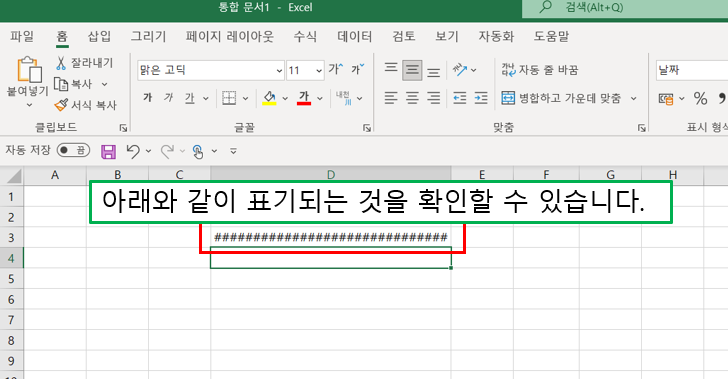Select all cells corner triangle
Image resolution: width=728 pixels, height=379 pixels.
tap(13, 175)
